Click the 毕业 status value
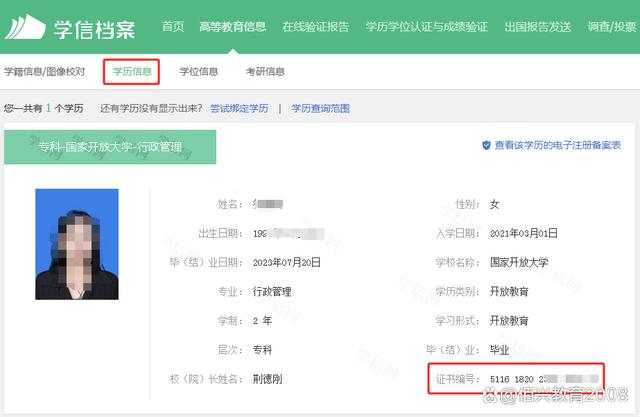 point(499,350)
